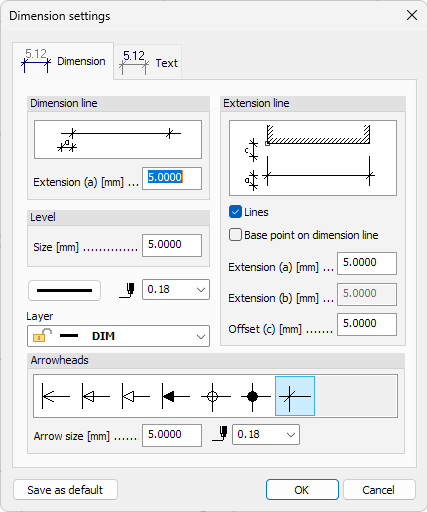Click the Arrow size field
Viewport: 427px width, 512px height.
pos(172,435)
